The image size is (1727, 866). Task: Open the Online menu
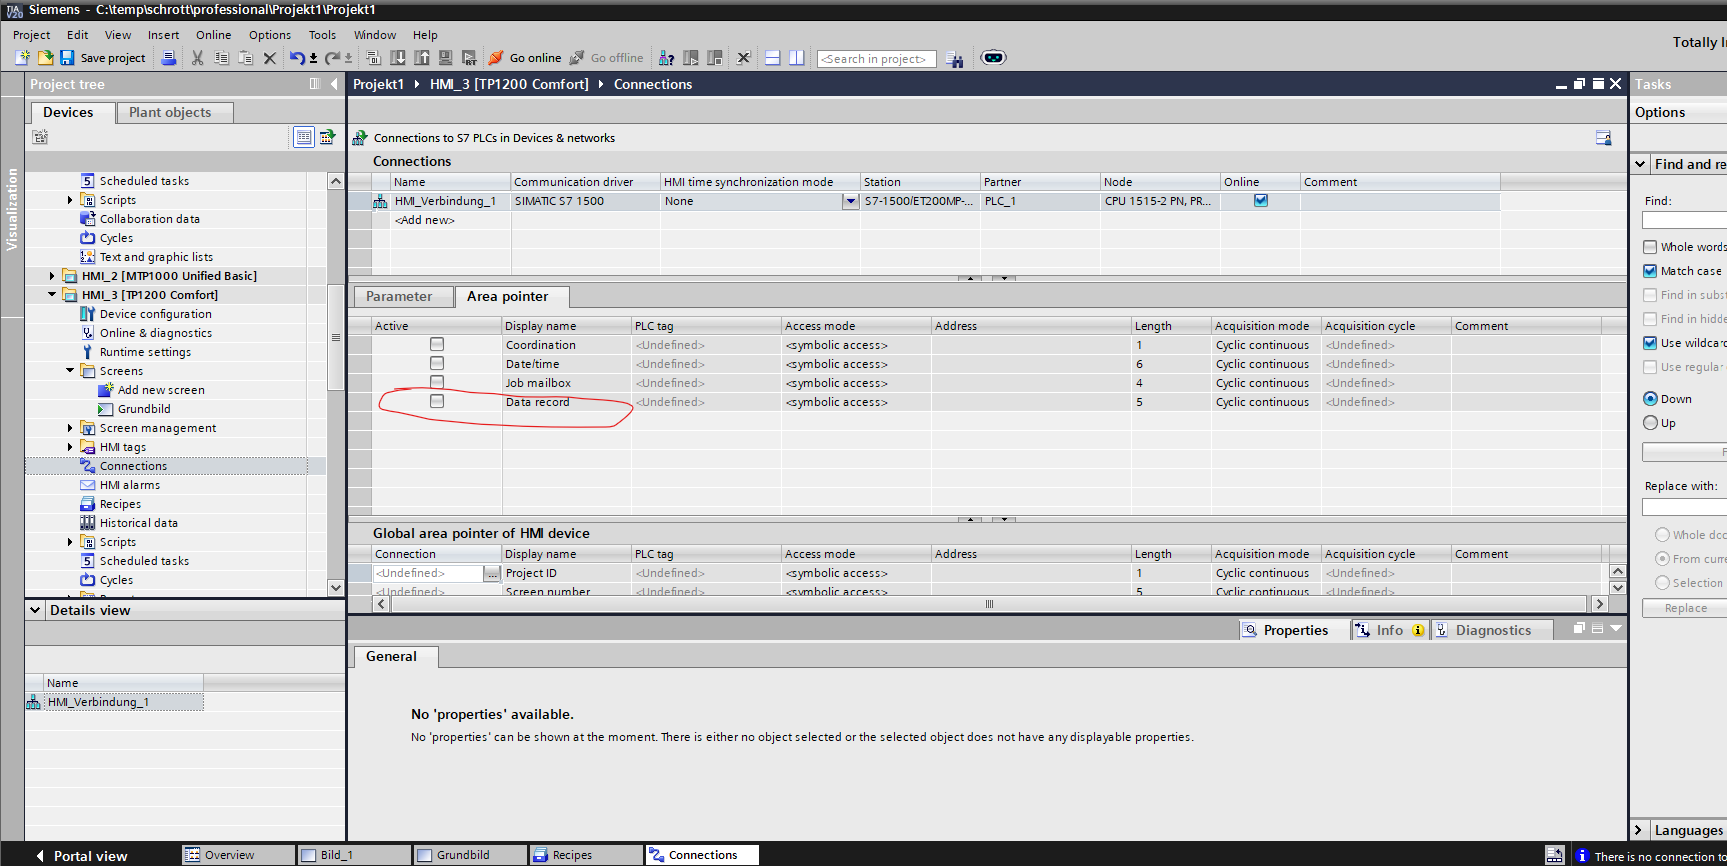214,35
